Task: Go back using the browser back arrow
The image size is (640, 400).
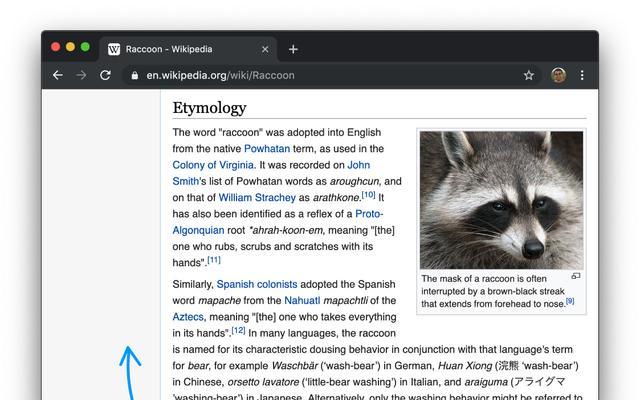Action: (58, 75)
